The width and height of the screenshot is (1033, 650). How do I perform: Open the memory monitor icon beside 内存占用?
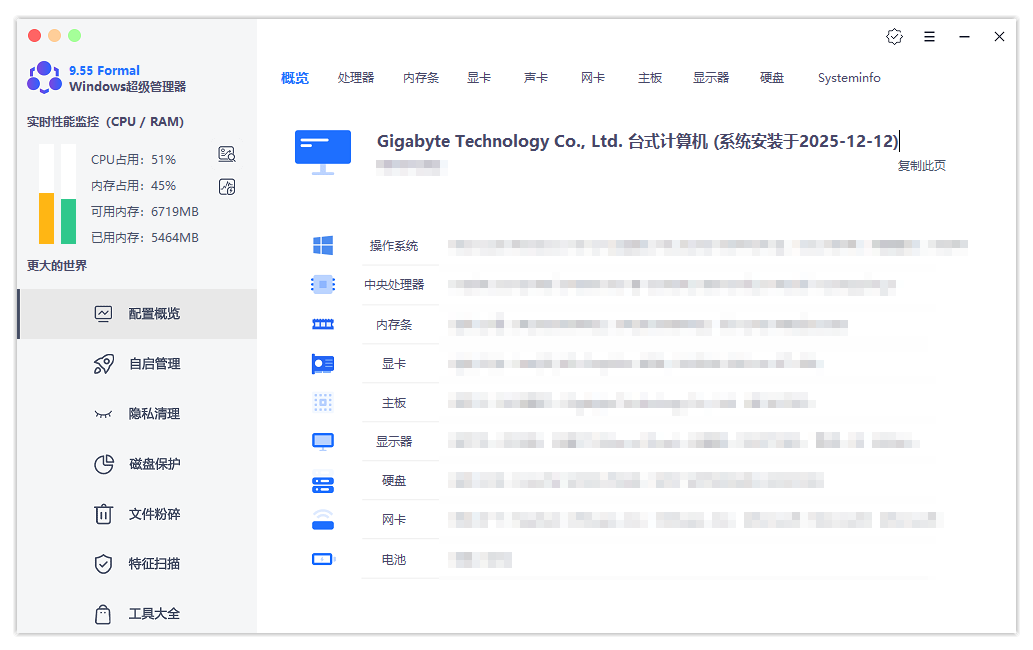227,186
